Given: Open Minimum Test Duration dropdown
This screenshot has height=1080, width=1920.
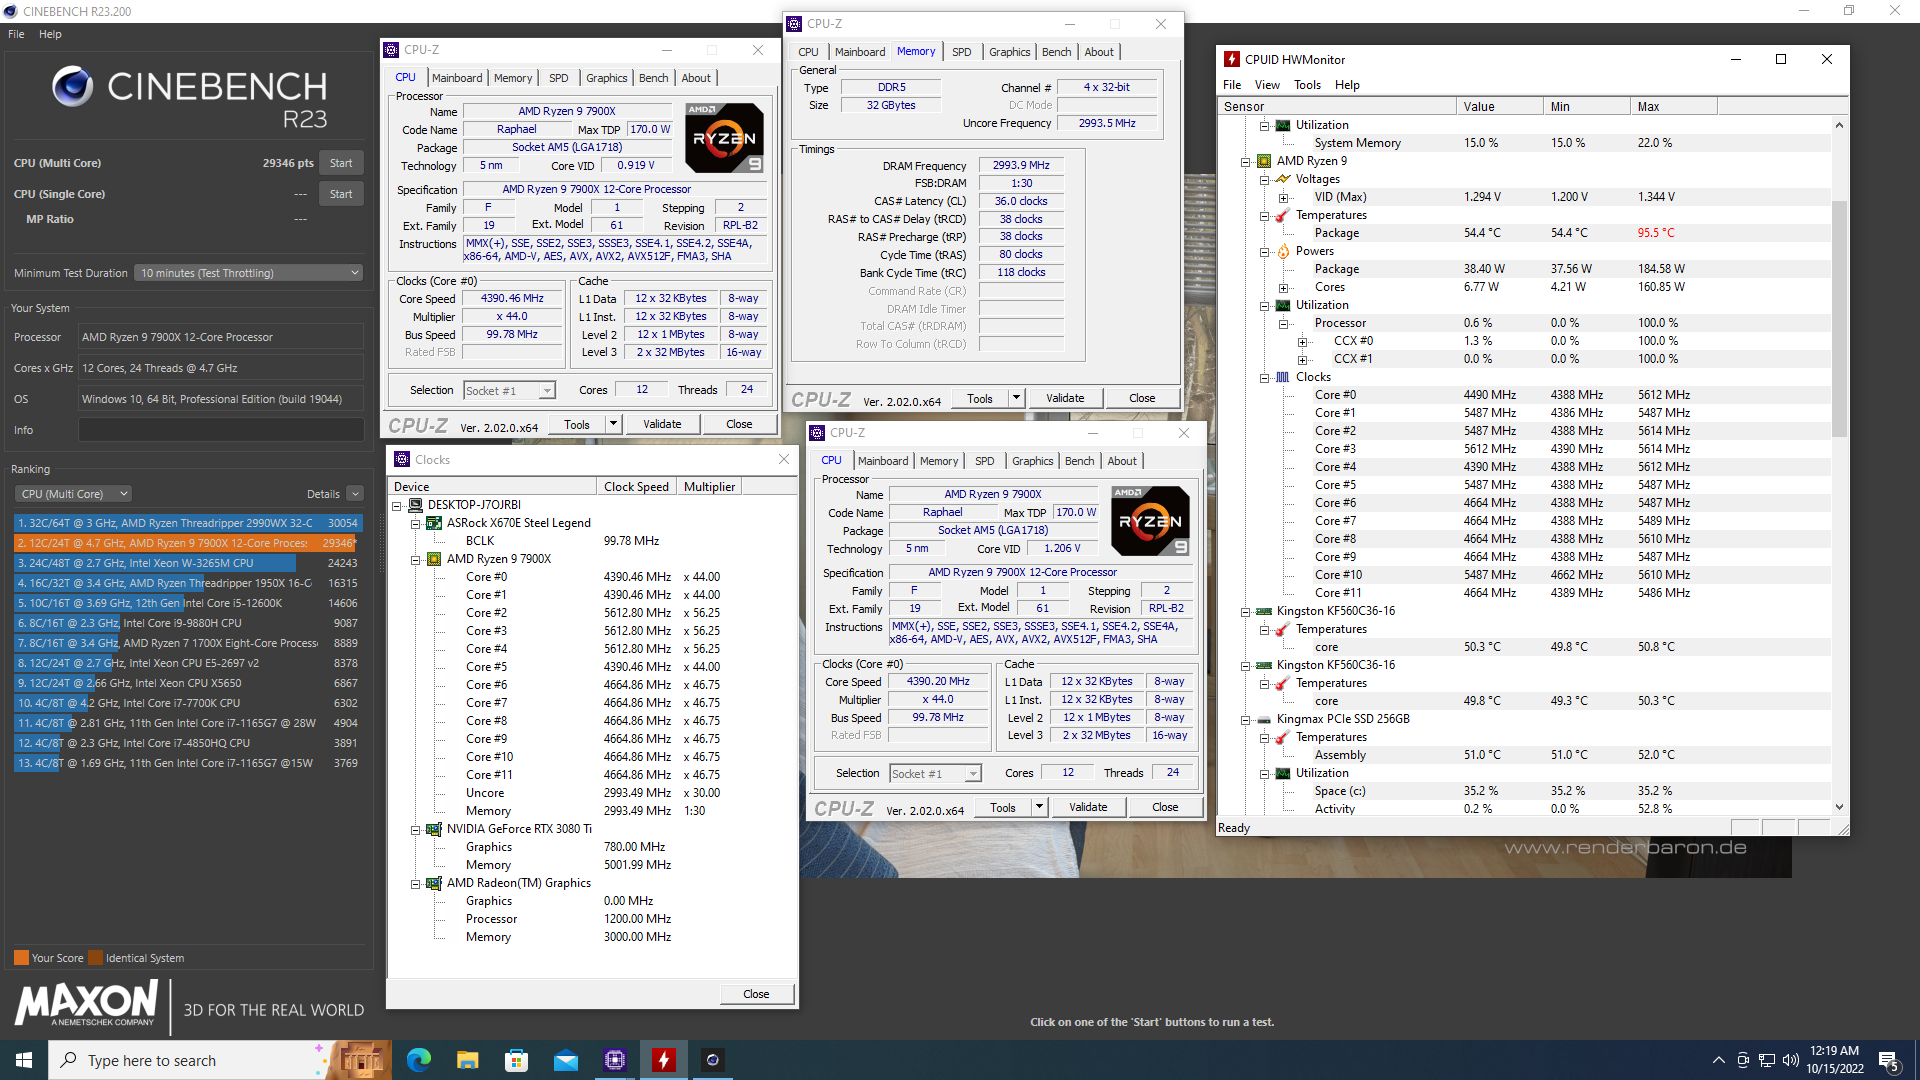Looking at the screenshot, I should [x=248, y=273].
